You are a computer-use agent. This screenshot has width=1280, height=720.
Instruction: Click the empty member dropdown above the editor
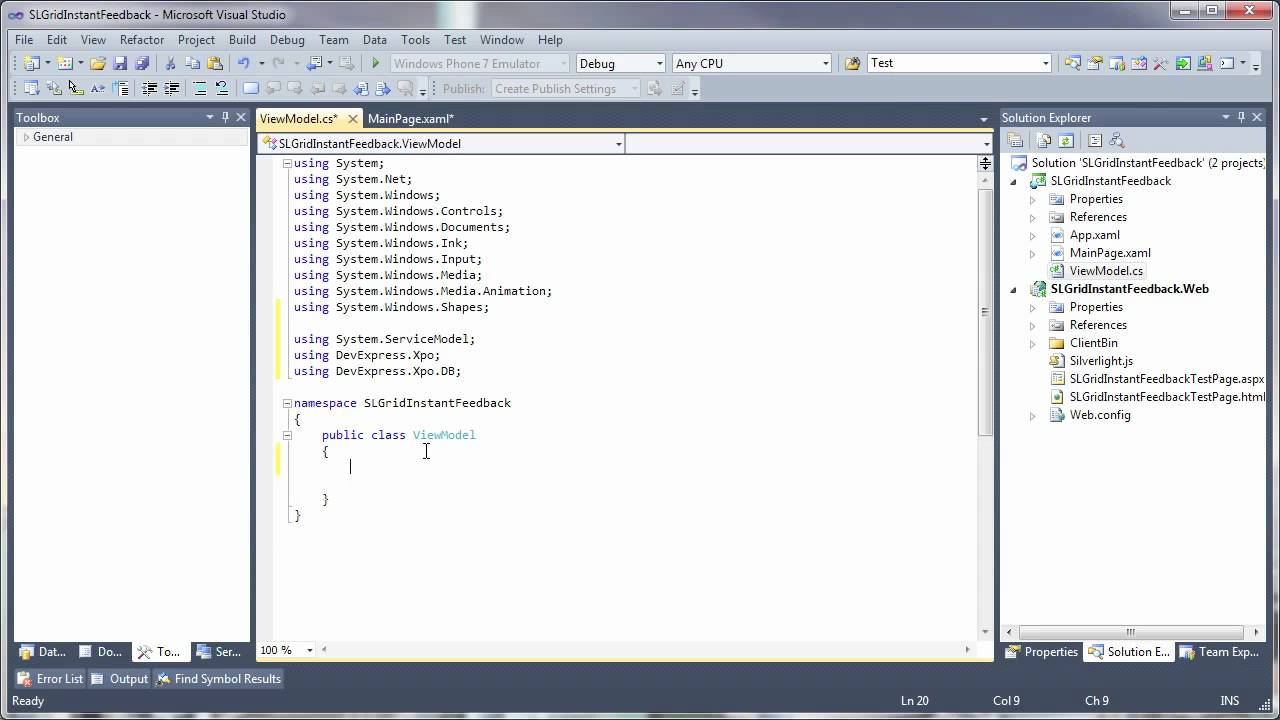[808, 144]
